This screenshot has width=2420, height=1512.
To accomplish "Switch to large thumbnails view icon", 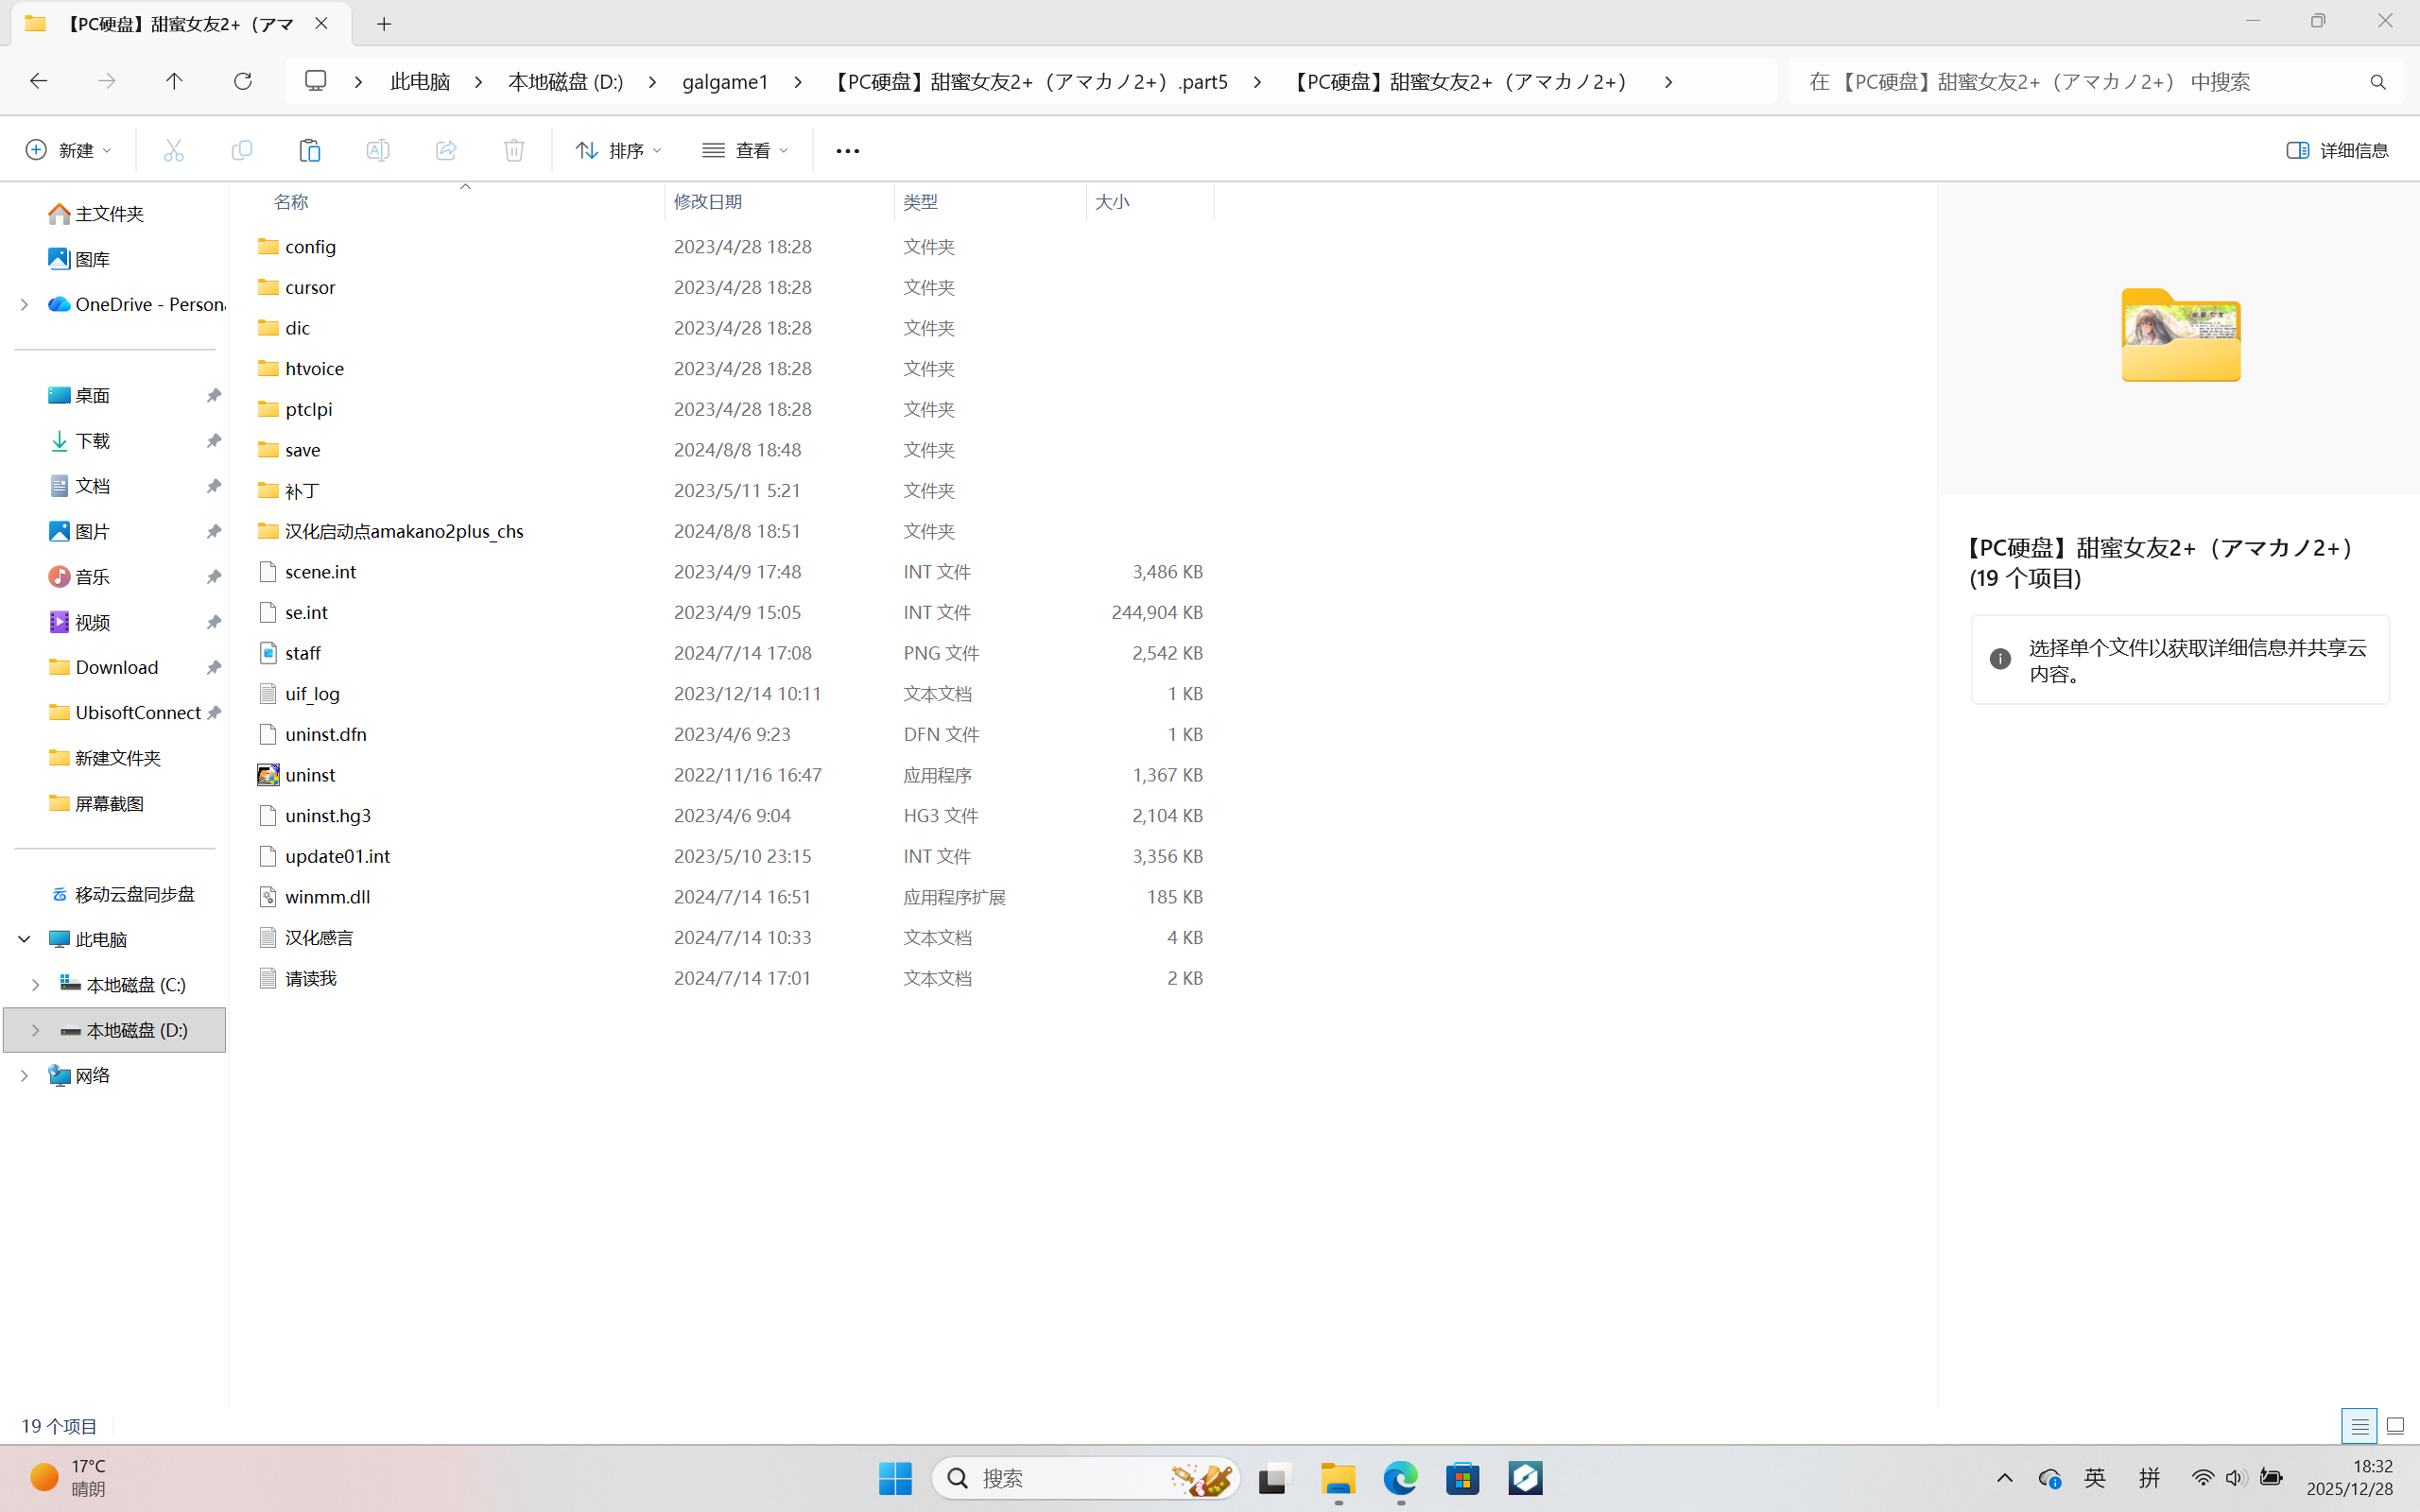I will (2395, 1426).
